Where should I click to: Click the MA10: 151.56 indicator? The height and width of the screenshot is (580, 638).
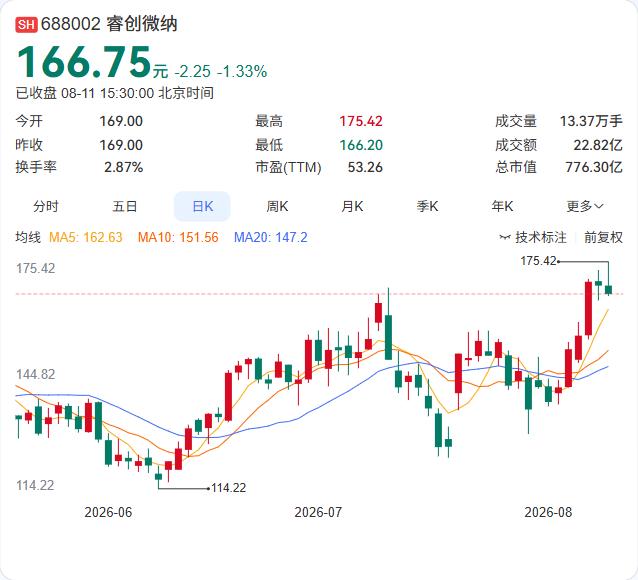(178, 237)
